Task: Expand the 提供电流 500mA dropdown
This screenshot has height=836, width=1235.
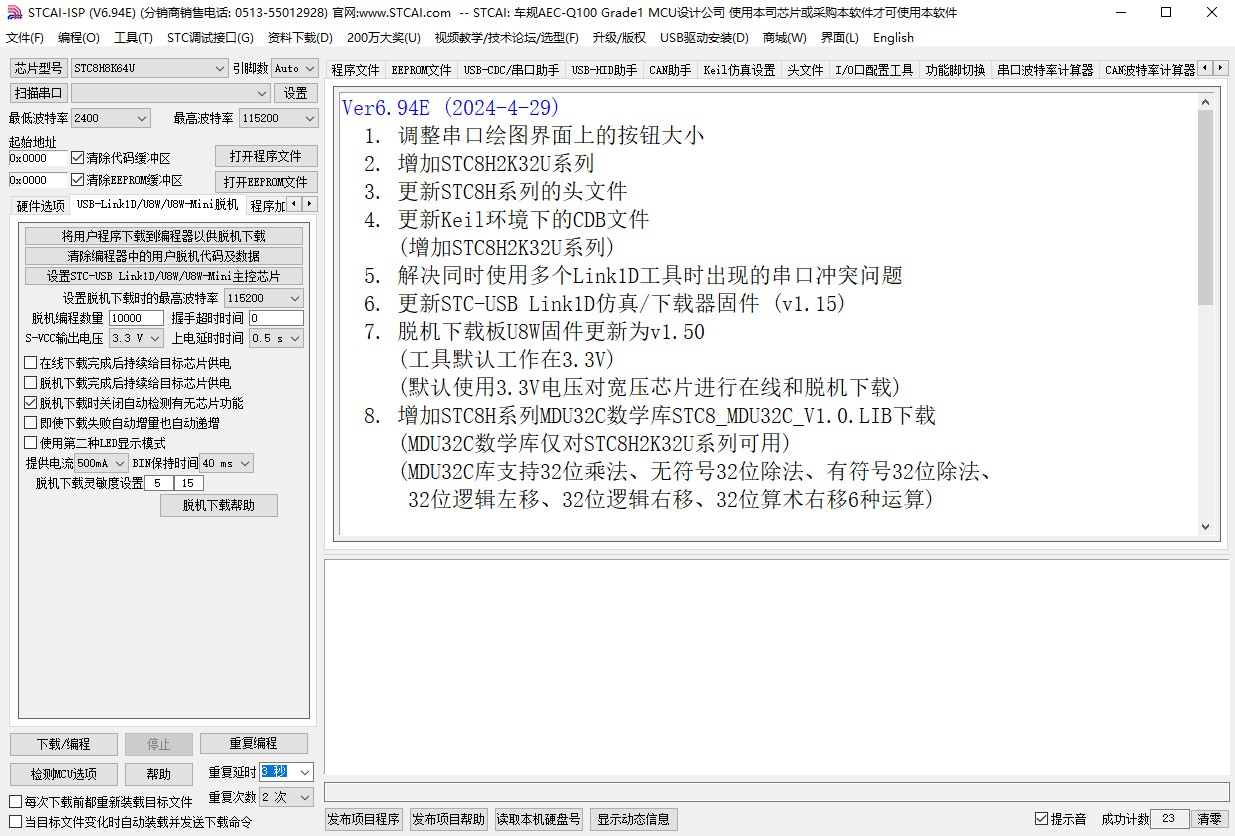Action: [120, 463]
